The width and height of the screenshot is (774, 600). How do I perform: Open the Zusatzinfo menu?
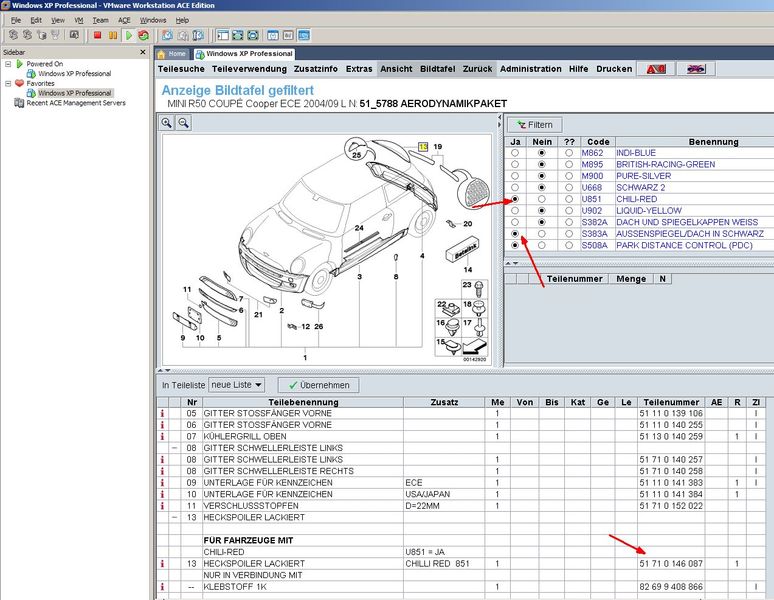coord(316,69)
